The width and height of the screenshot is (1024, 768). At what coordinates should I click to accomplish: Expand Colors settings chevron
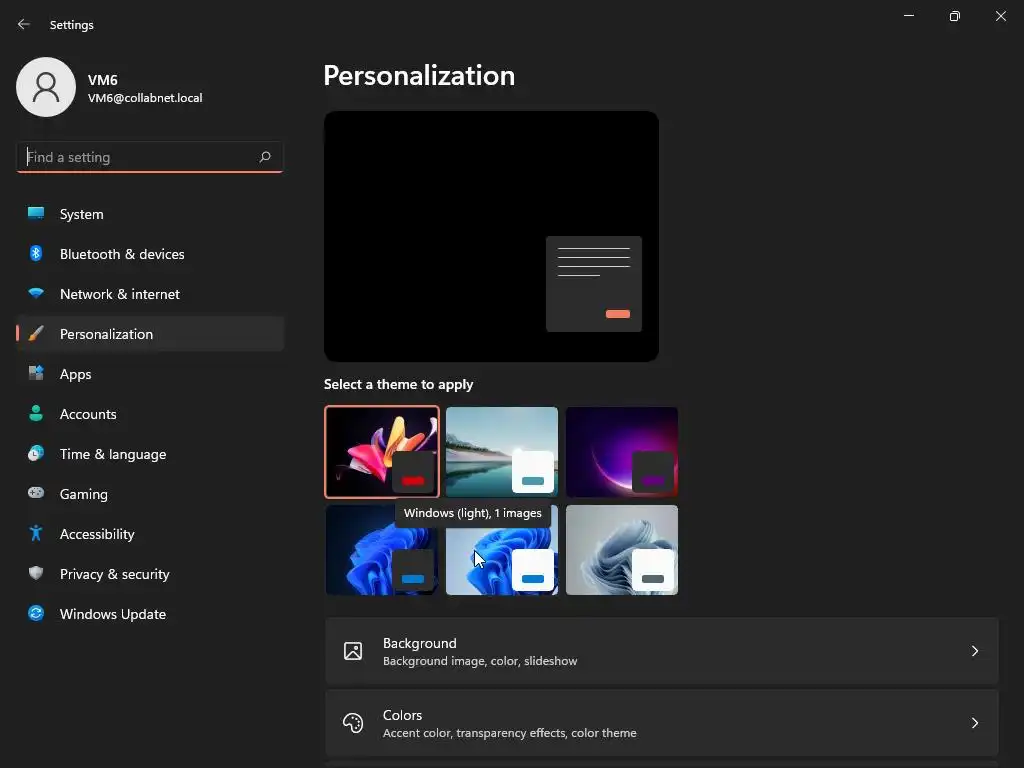pyautogui.click(x=974, y=723)
